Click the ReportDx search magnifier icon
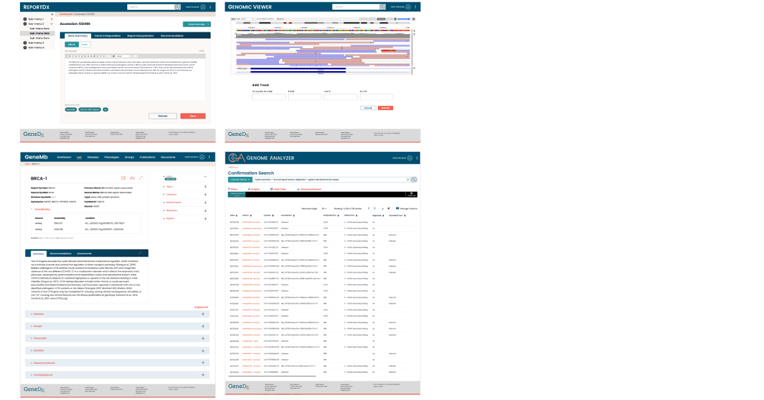This screenshot has height=400, width=764. pyautogui.click(x=178, y=7)
